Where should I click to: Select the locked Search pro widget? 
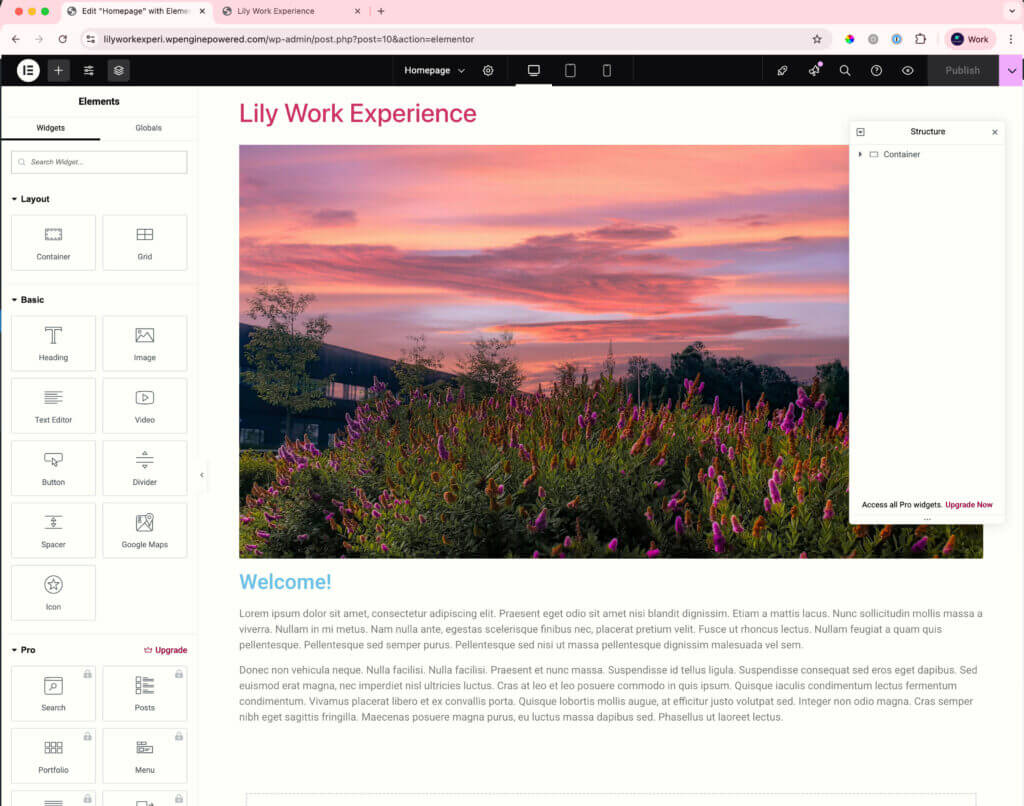click(x=54, y=694)
